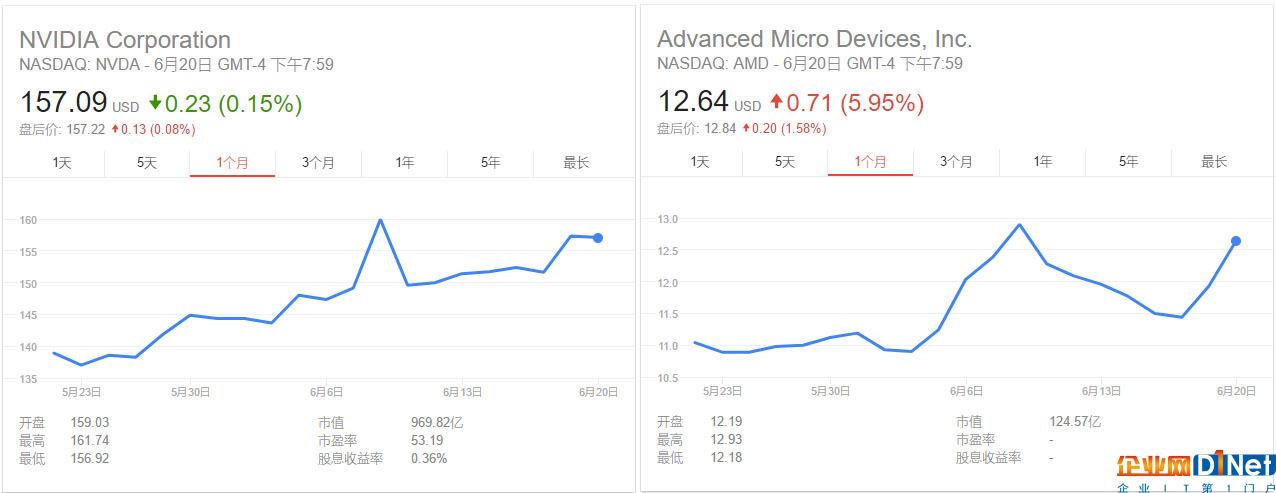1276x493 pixels.
Task: Click the 6月13日 label on AMD chart
Action: [1100, 392]
